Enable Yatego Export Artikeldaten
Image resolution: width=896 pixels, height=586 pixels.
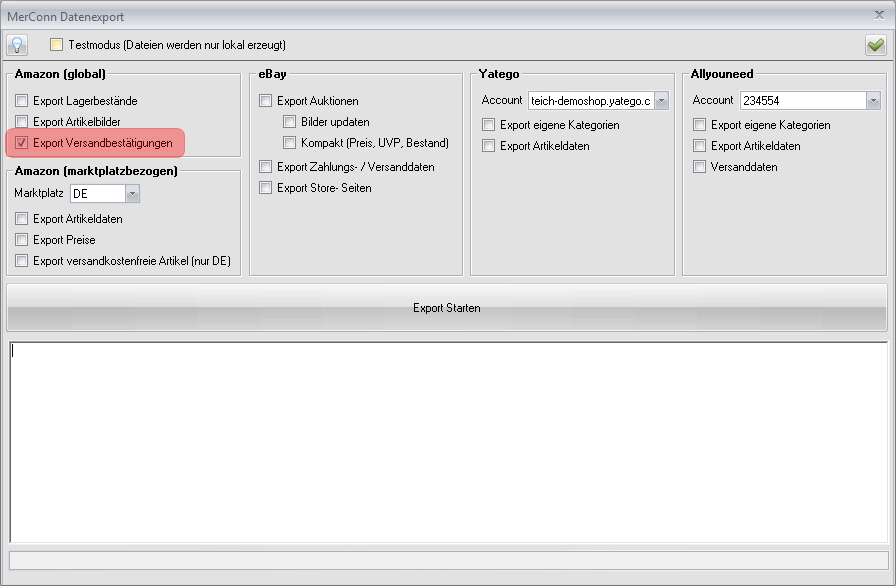489,146
